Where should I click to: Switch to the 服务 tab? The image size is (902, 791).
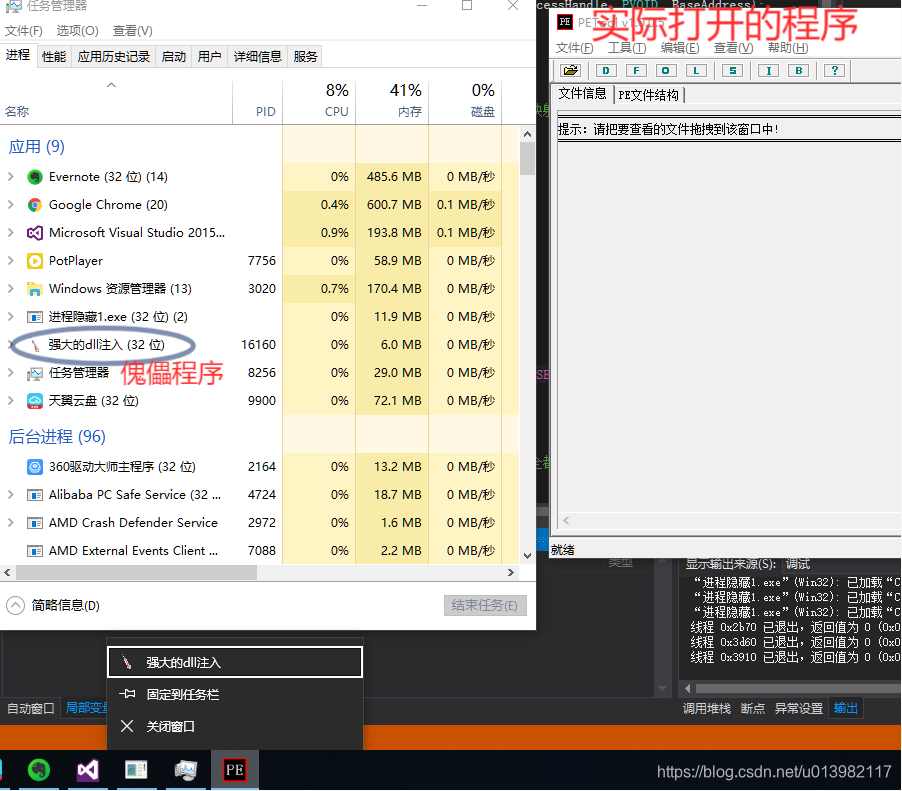tap(305, 56)
